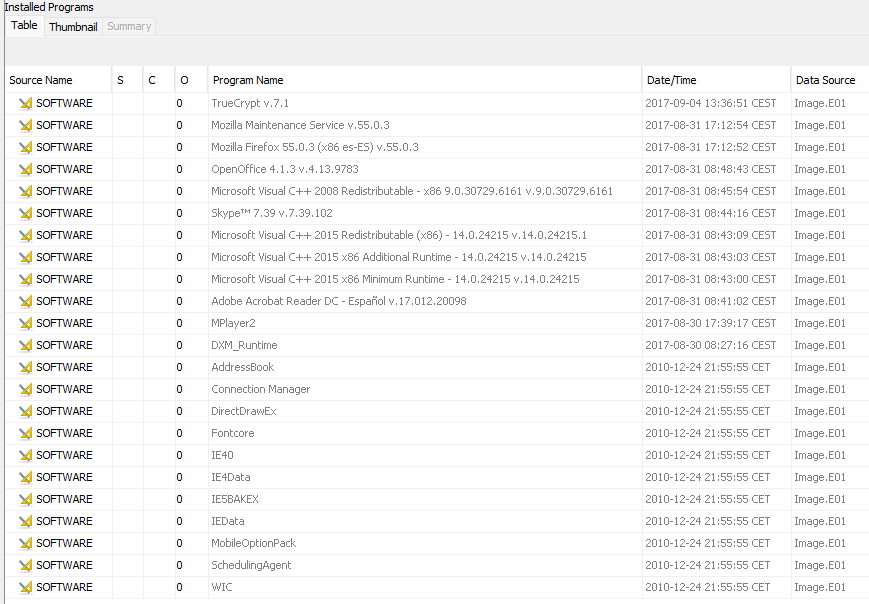Image resolution: width=869 pixels, height=604 pixels.
Task: Click the SOFTWARE icon in the Fontcore row
Action: pos(25,433)
